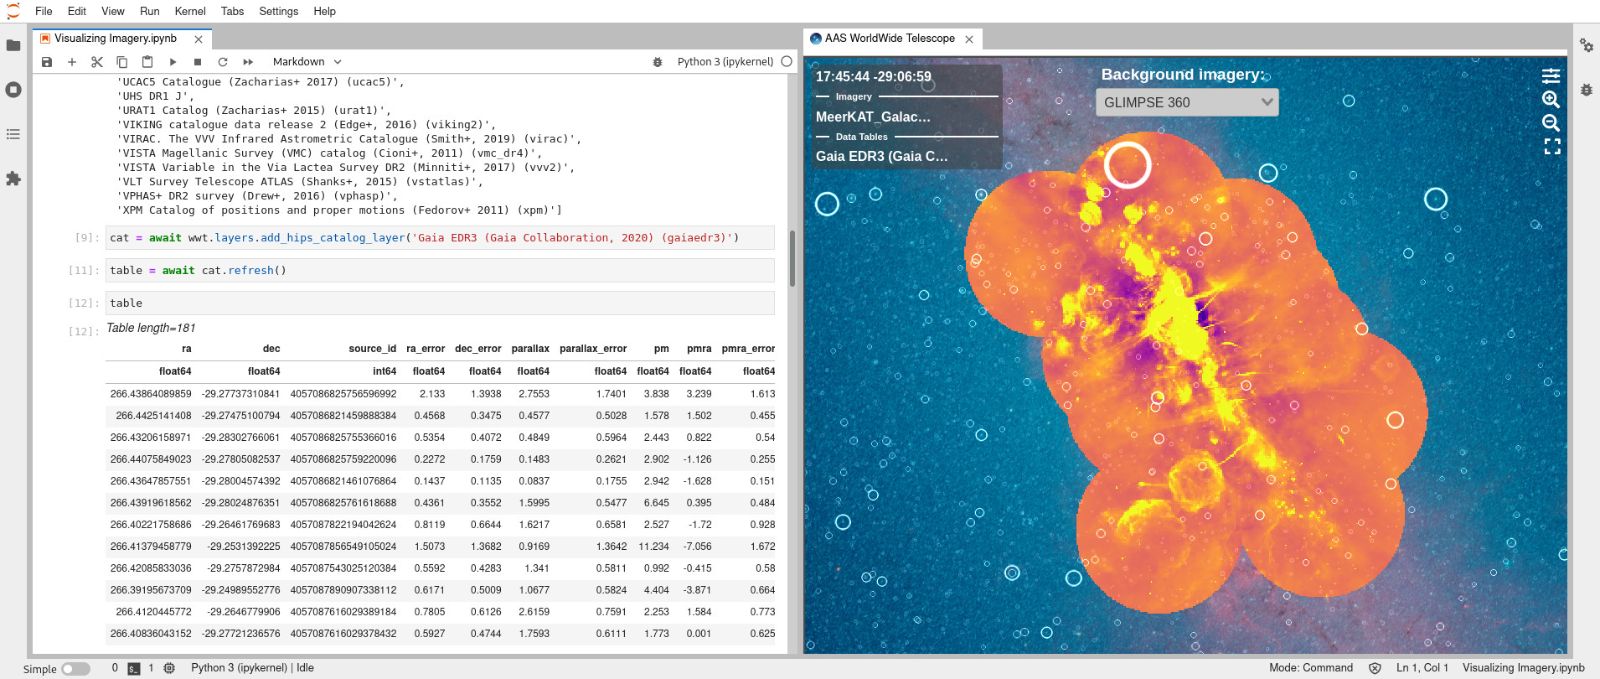Open the File Browser sidebar icon
1600x679 pixels.
[x=13, y=45]
